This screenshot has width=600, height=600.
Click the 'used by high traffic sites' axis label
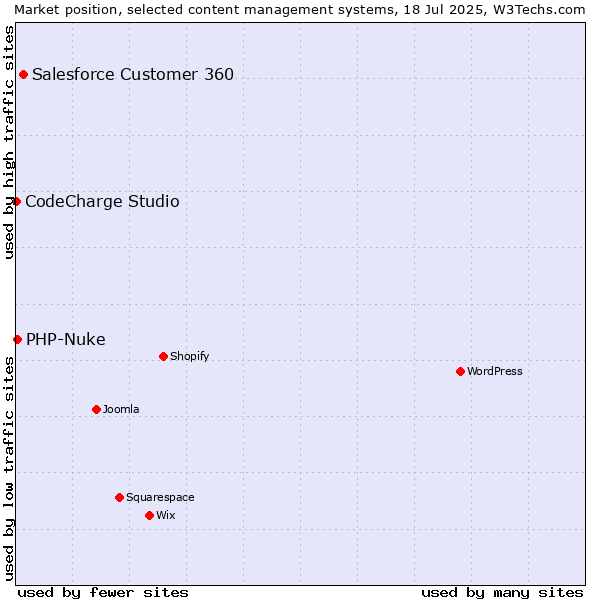click(8, 142)
